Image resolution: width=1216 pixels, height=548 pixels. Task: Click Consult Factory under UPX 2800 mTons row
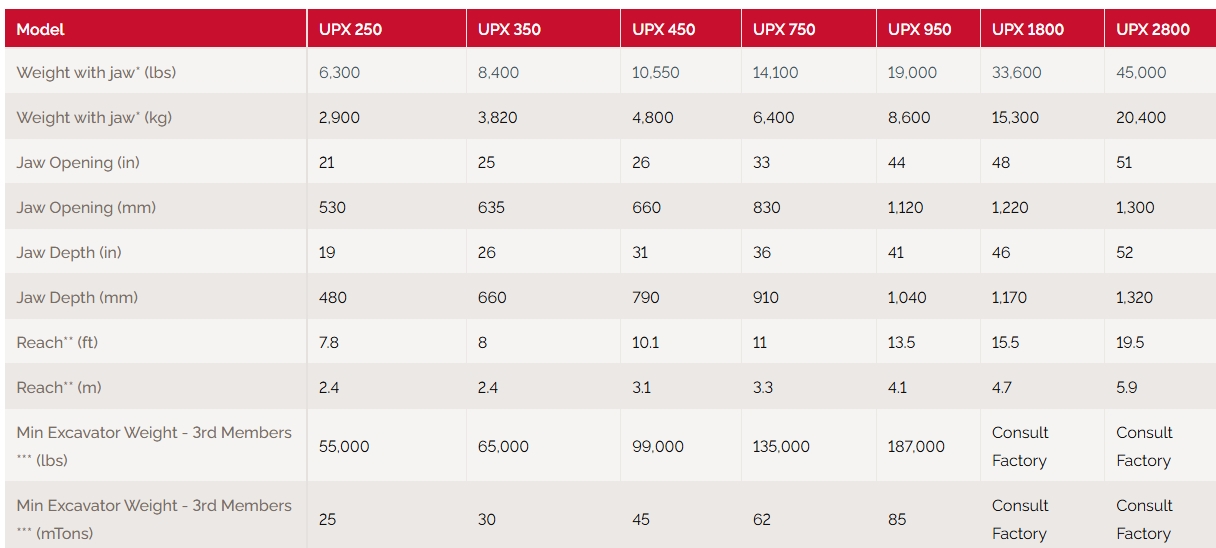point(1144,520)
